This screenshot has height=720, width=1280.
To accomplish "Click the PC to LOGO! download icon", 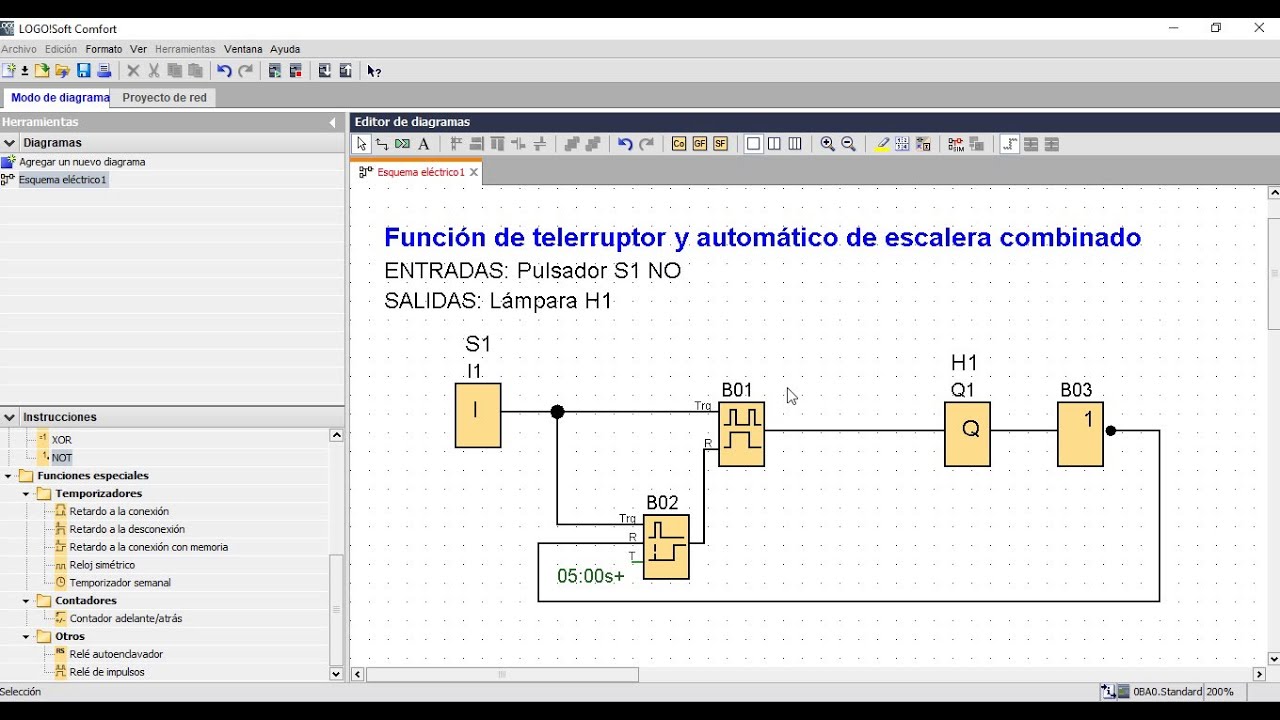I will click(x=325, y=71).
